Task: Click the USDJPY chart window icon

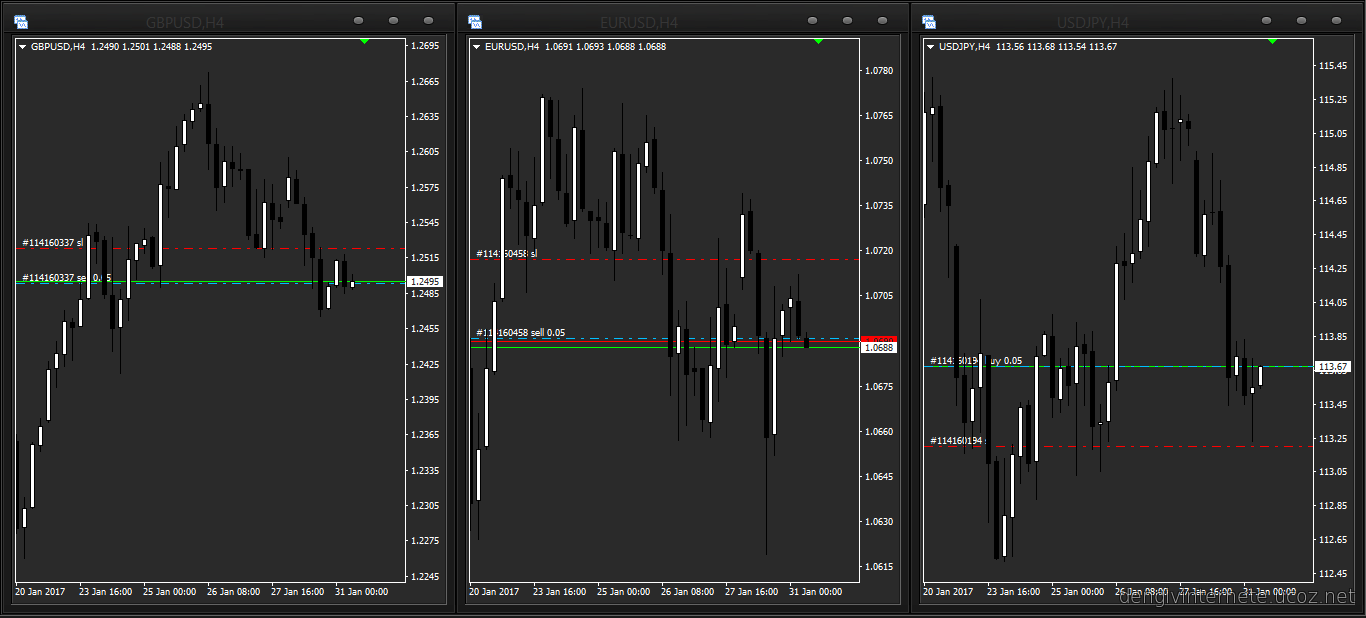Action: point(929,21)
